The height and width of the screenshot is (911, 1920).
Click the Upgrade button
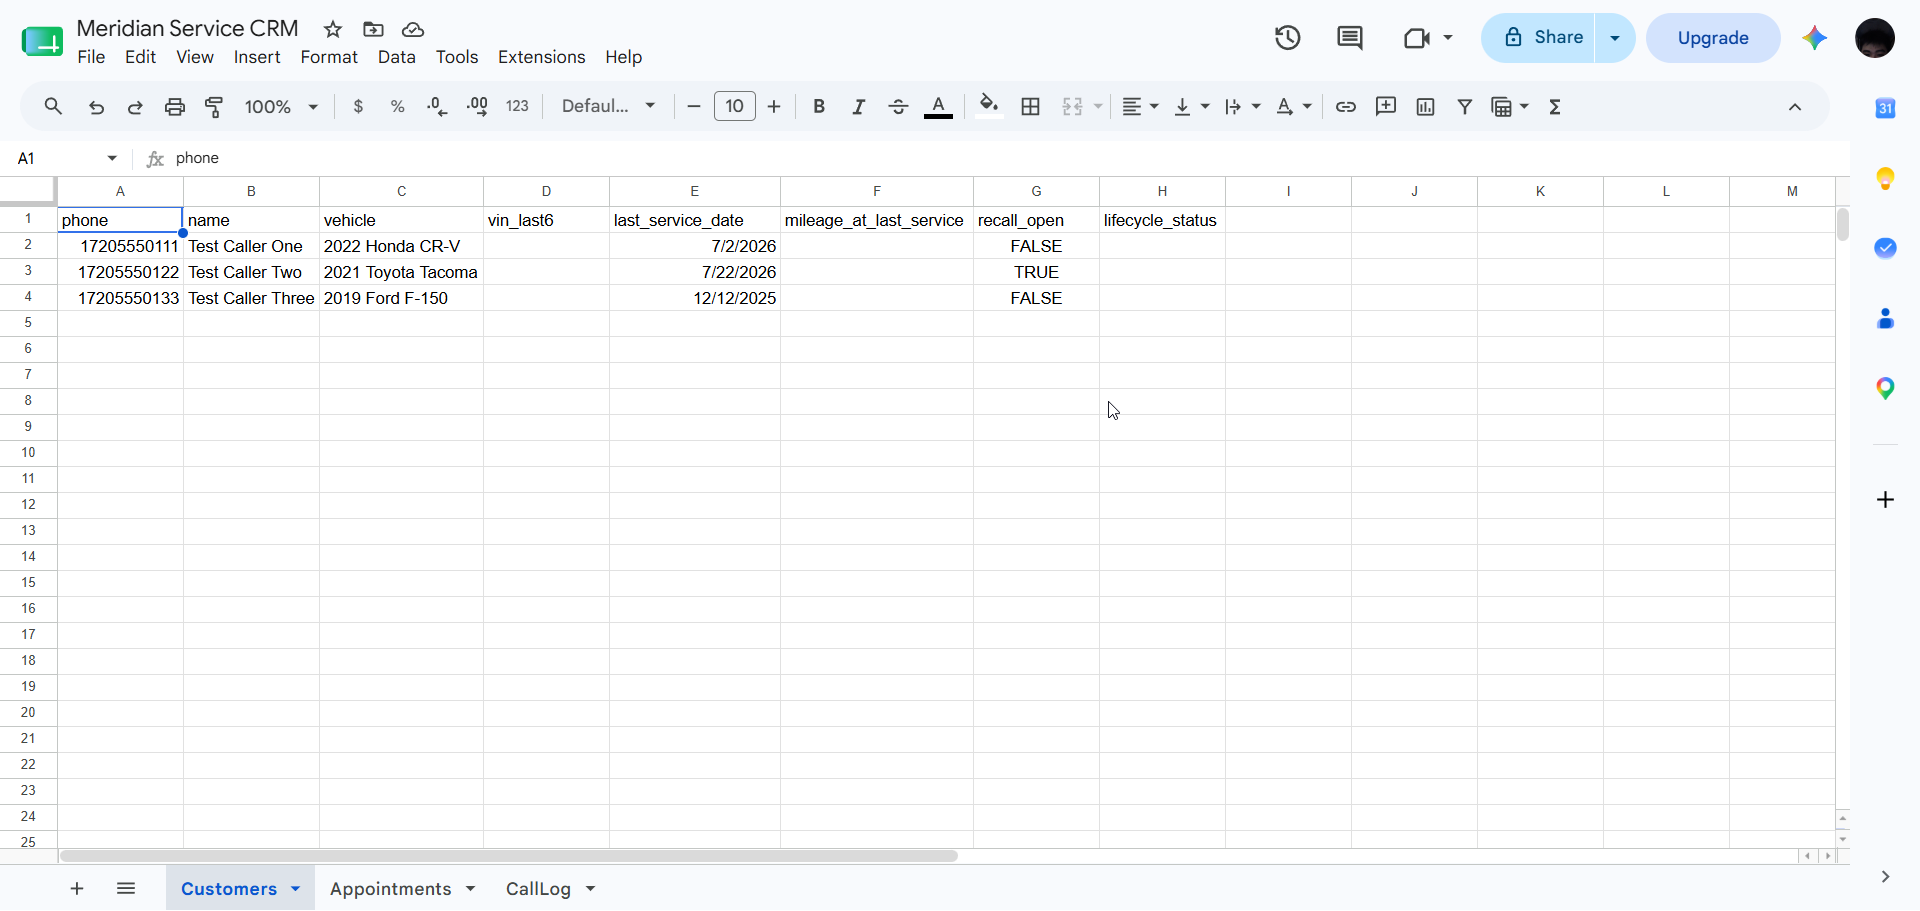(1713, 38)
